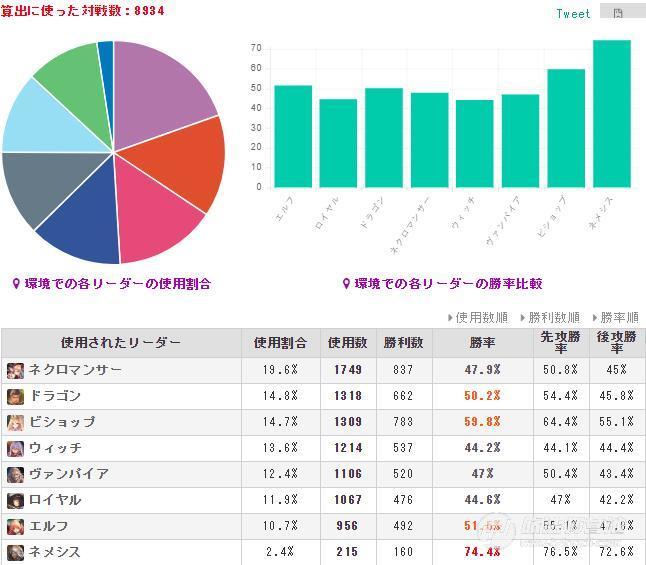Click the Royal leader portrait icon
This screenshot has width=646, height=565.
(x=15, y=500)
